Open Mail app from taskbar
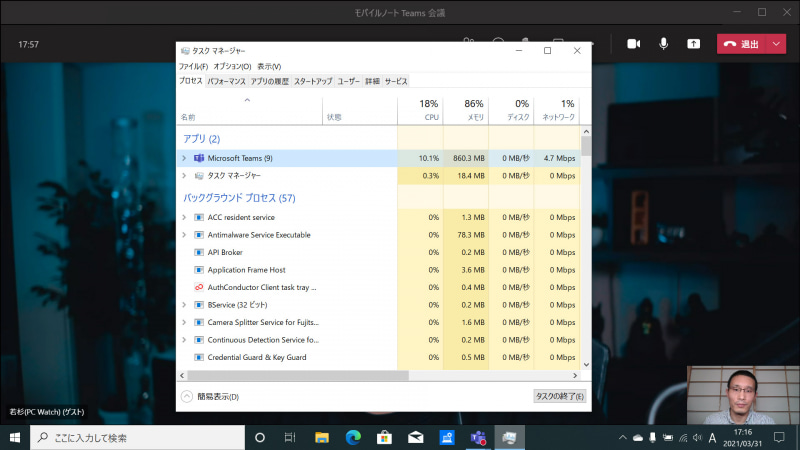This screenshot has height=450, width=800. pyautogui.click(x=415, y=438)
